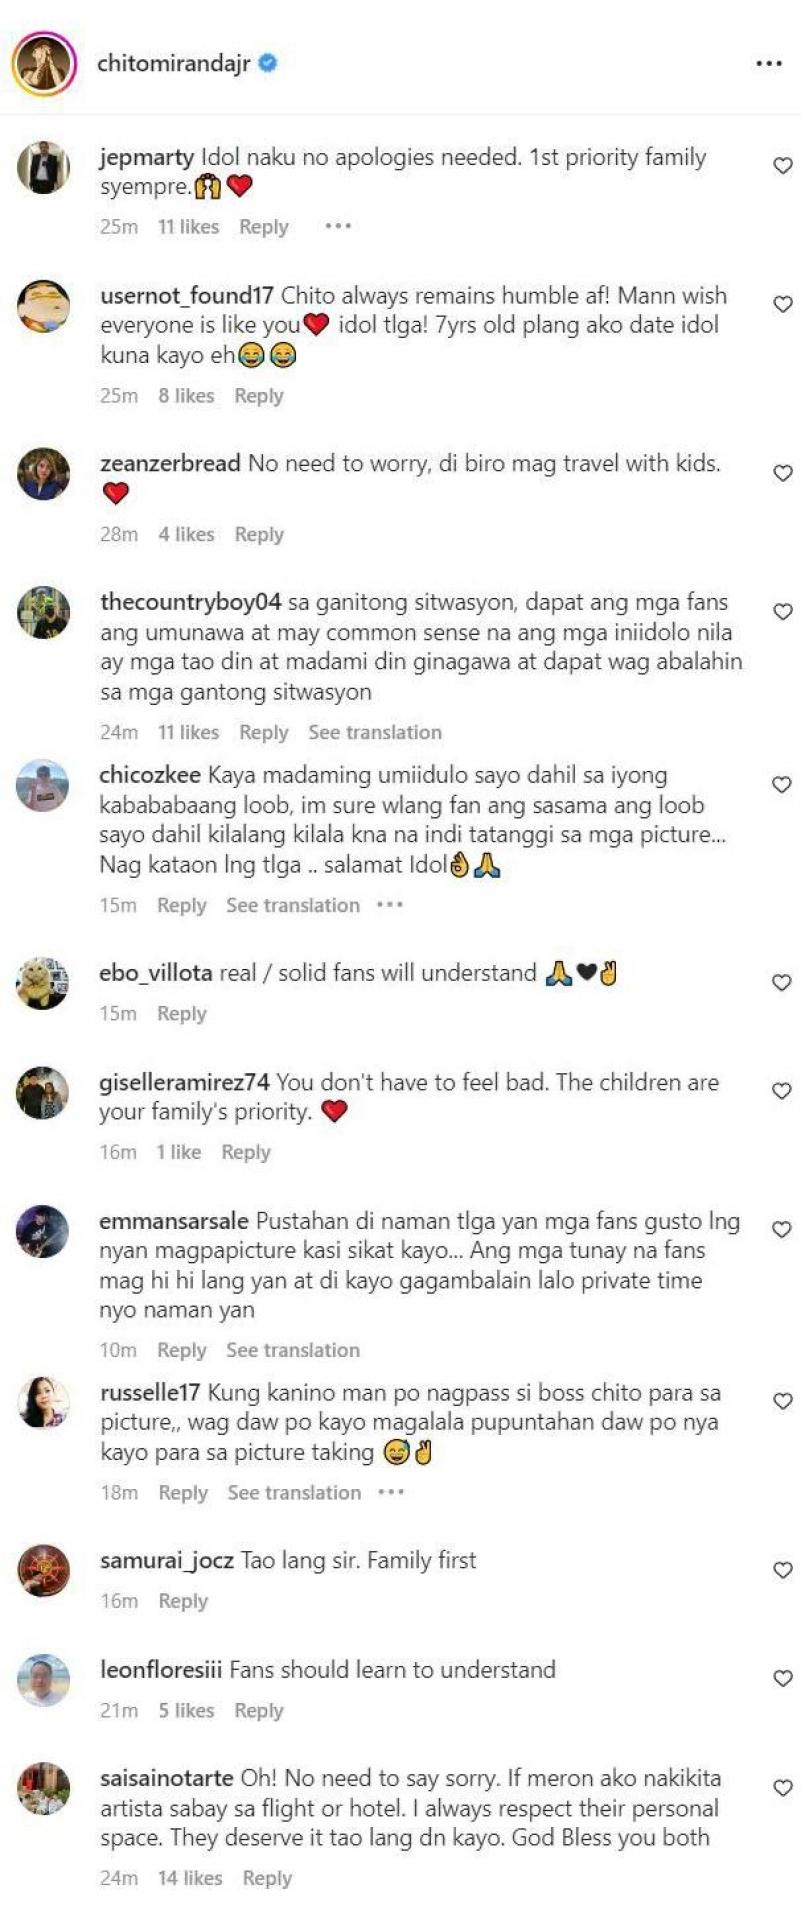Image resolution: width=801 pixels, height=1926 pixels.
Task: Like thecountryboy04's comment
Action: (783, 611)
